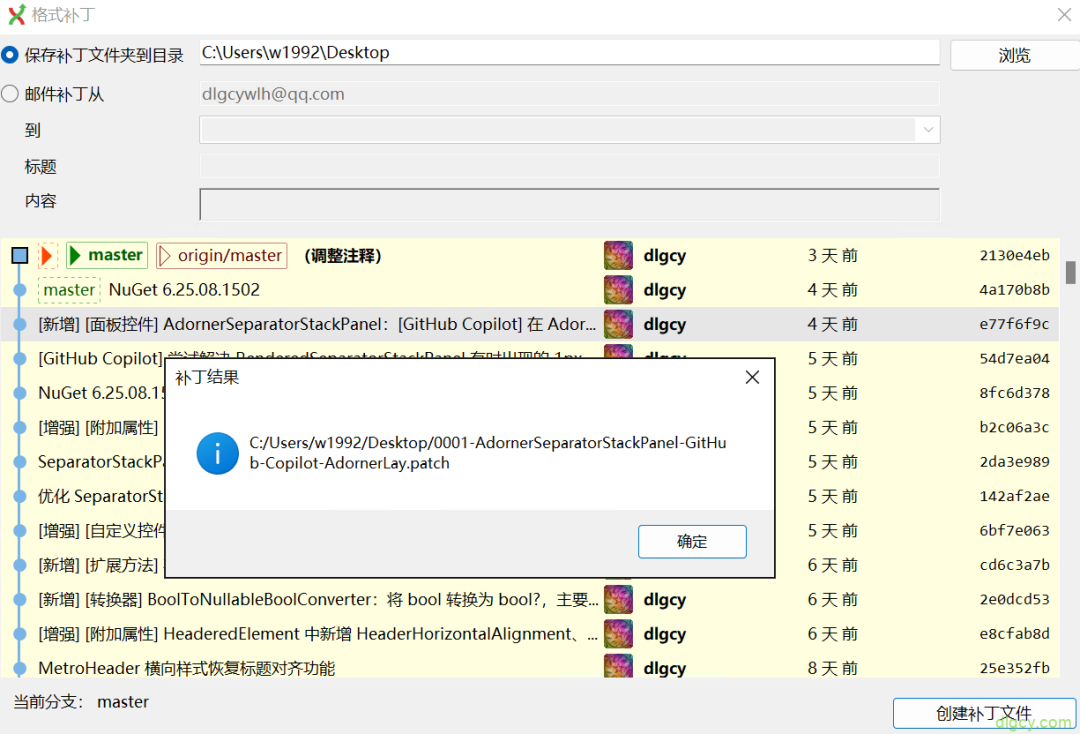1080x734 pixels.
Task: Click the 浏览 browse button
Action: point(1014,55)
